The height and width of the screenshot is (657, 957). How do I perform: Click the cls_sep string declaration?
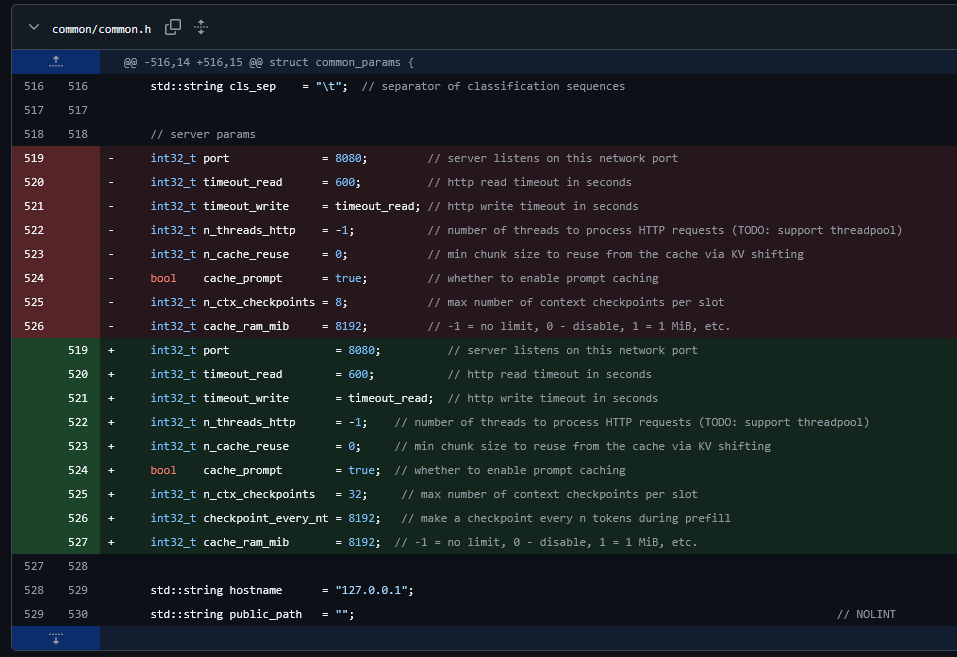249,86
